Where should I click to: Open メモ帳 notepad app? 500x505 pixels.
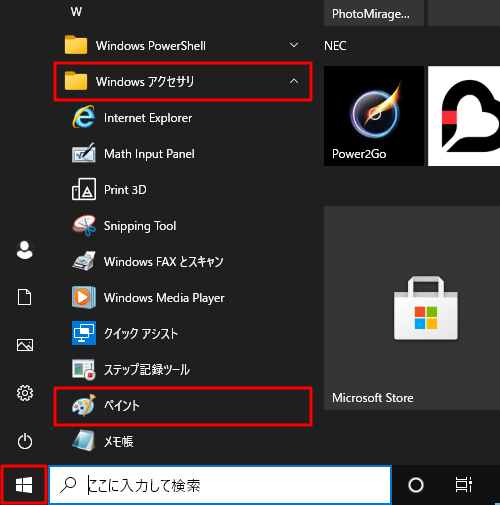click(183, 442)
